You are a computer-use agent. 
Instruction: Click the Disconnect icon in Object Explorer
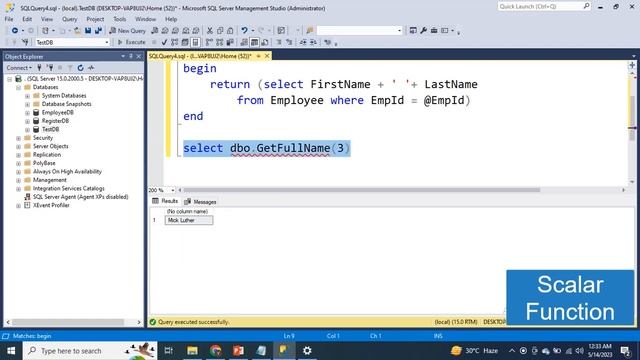[x=50, y=68]
